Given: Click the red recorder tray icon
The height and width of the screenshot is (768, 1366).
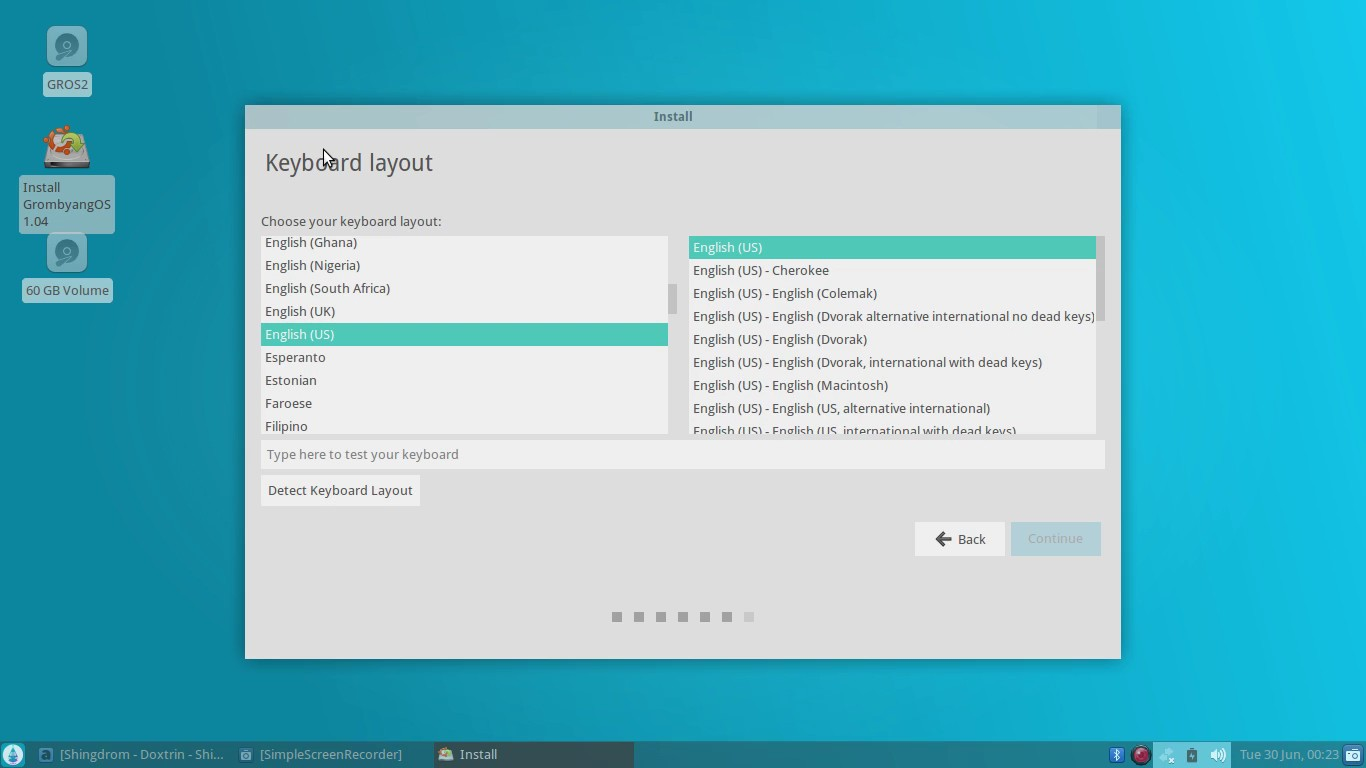Looking at the screenshot, I should [x=1141, y=755].
